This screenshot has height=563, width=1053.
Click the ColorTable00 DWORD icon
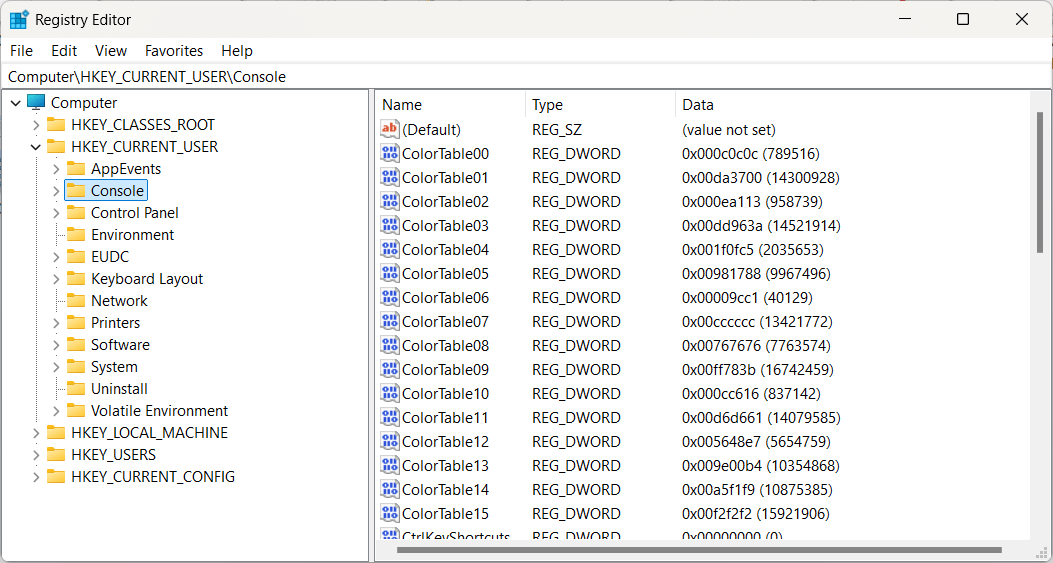click(390, 153)
